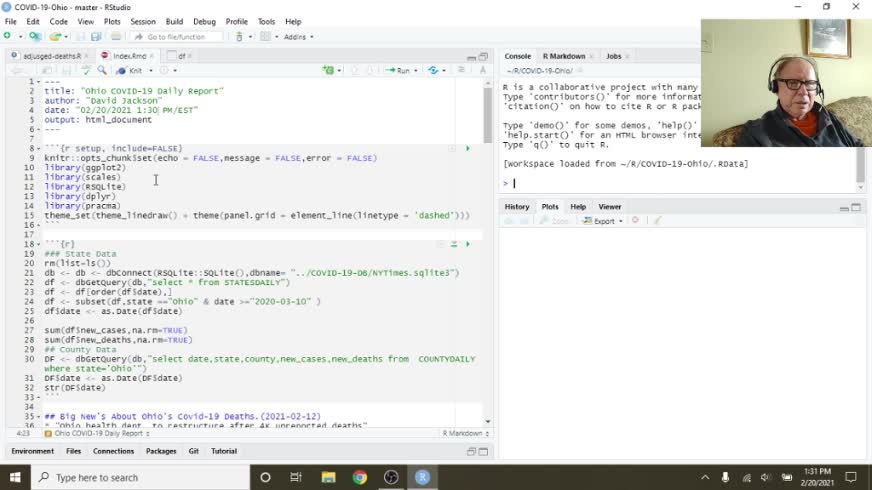Switch to the Git tab

click(194, 451)
